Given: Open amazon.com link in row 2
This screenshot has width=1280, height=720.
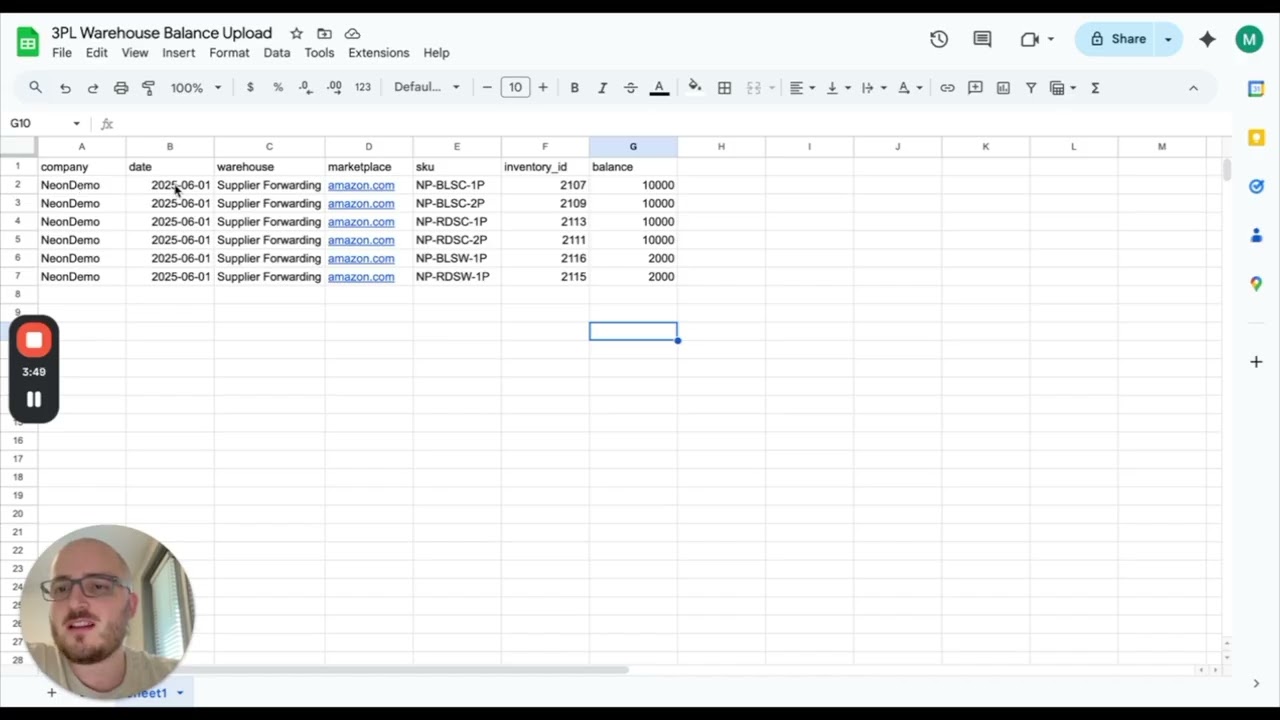Looking at the screenshot, I should (361, 185).
